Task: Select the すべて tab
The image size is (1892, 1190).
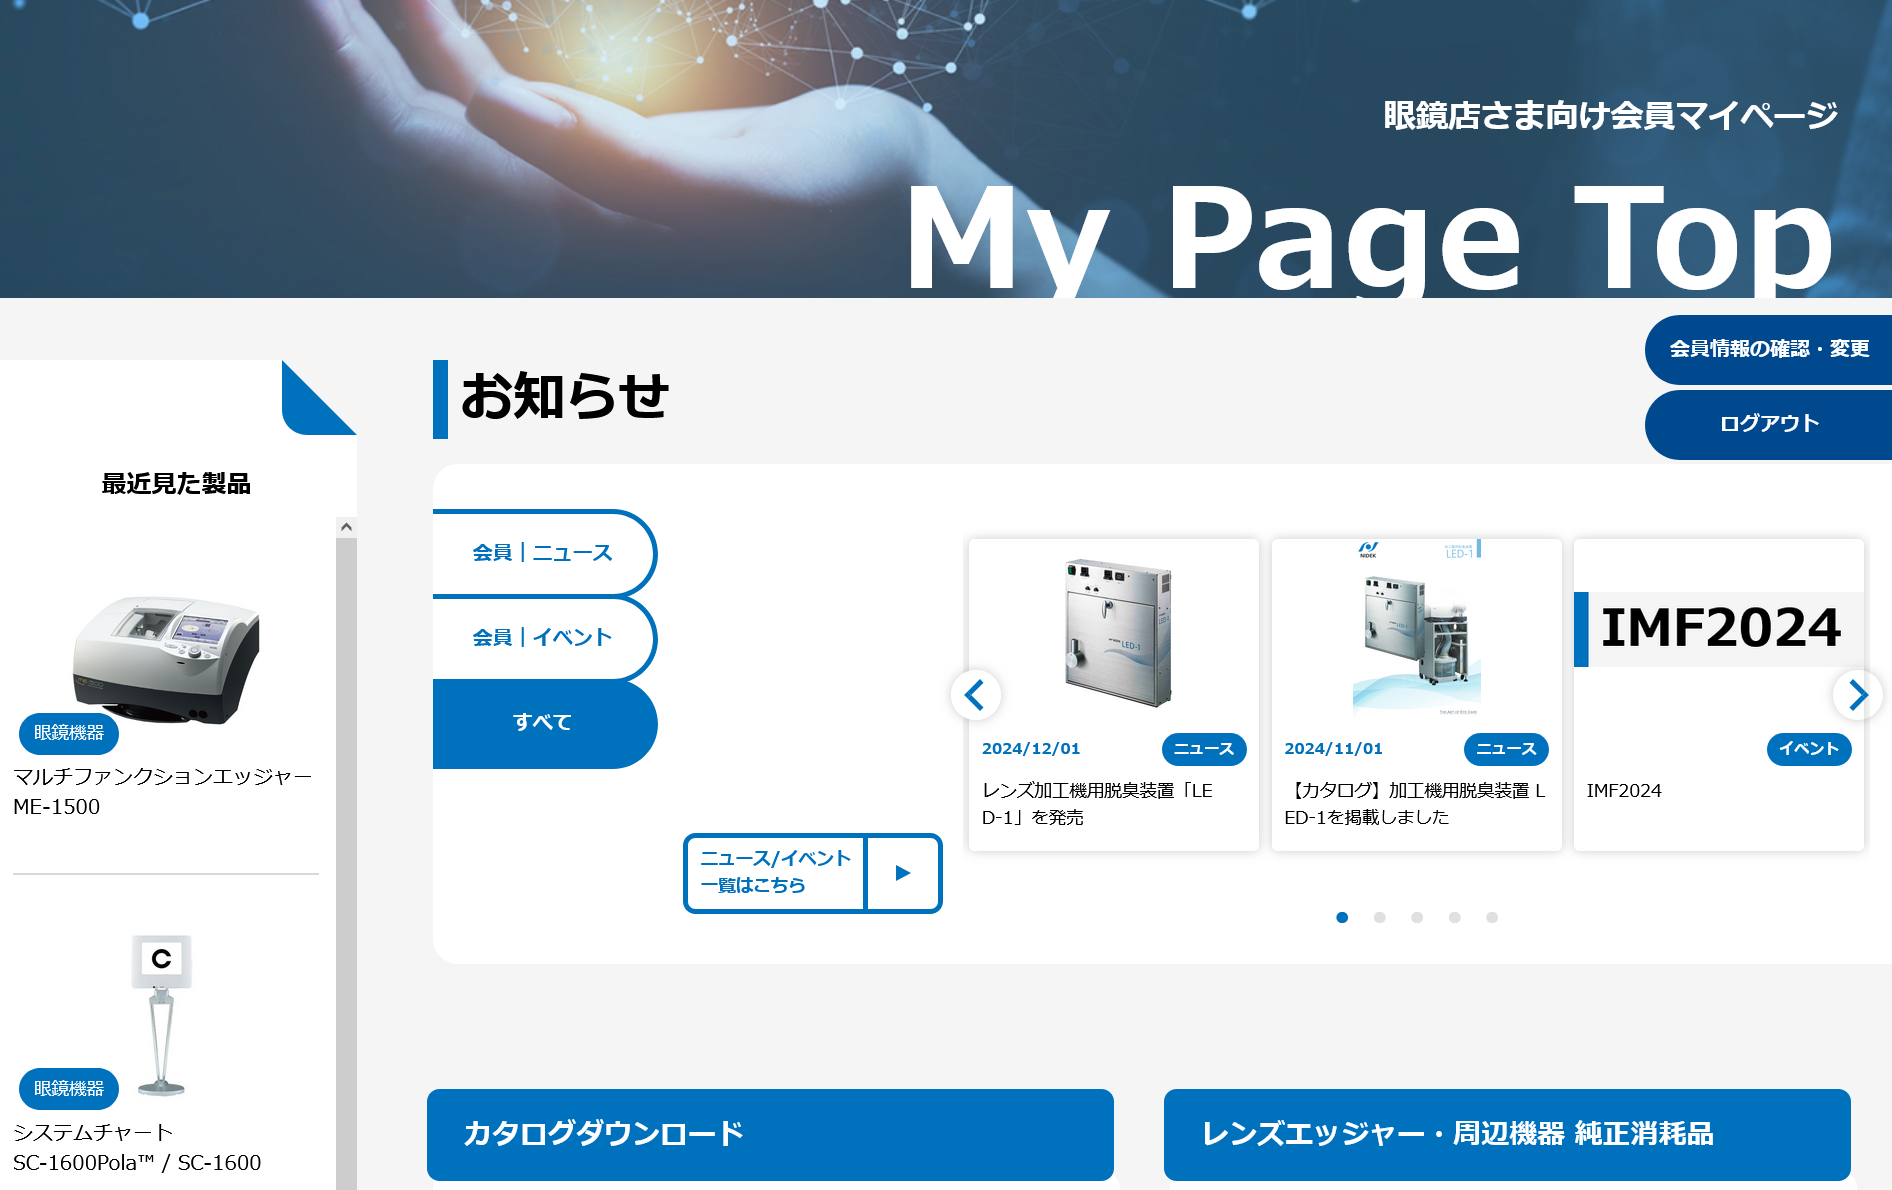Action: [542, 723]
